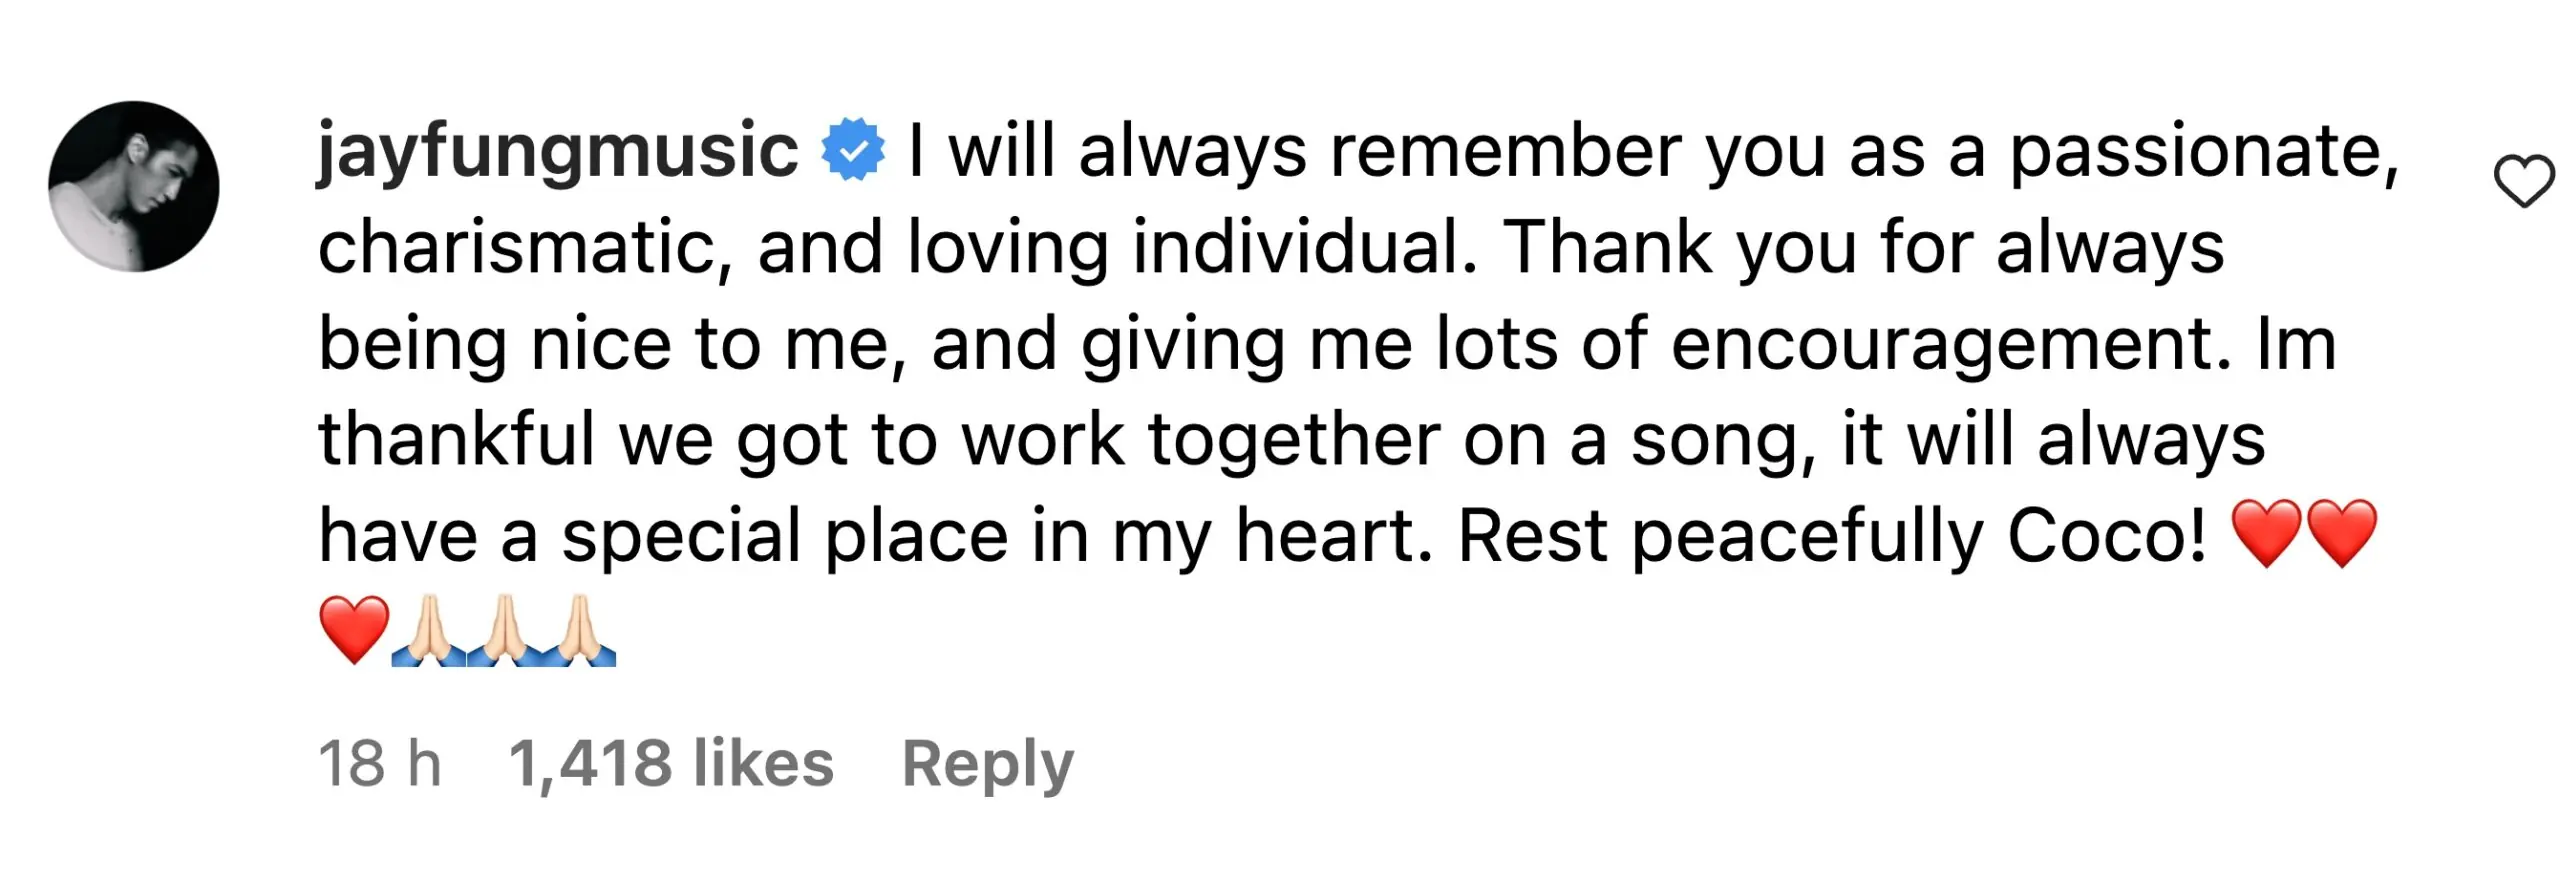
Task: View the 1,418 likes list
Action: pyautogui.click(x=671, y=764)
